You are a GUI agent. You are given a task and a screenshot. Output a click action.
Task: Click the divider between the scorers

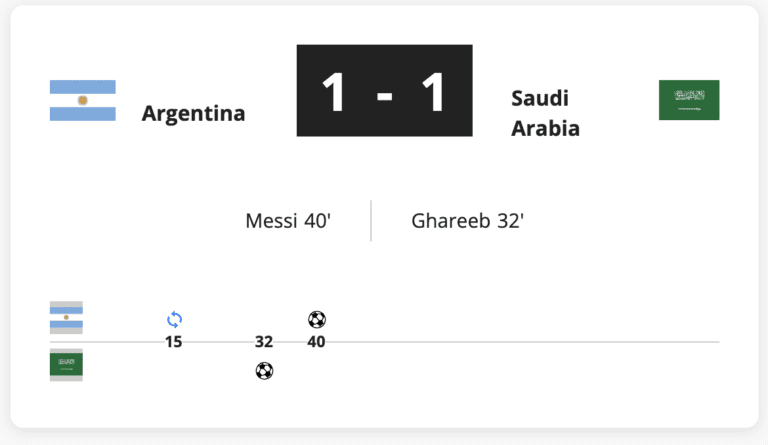(x=371, y=221)
